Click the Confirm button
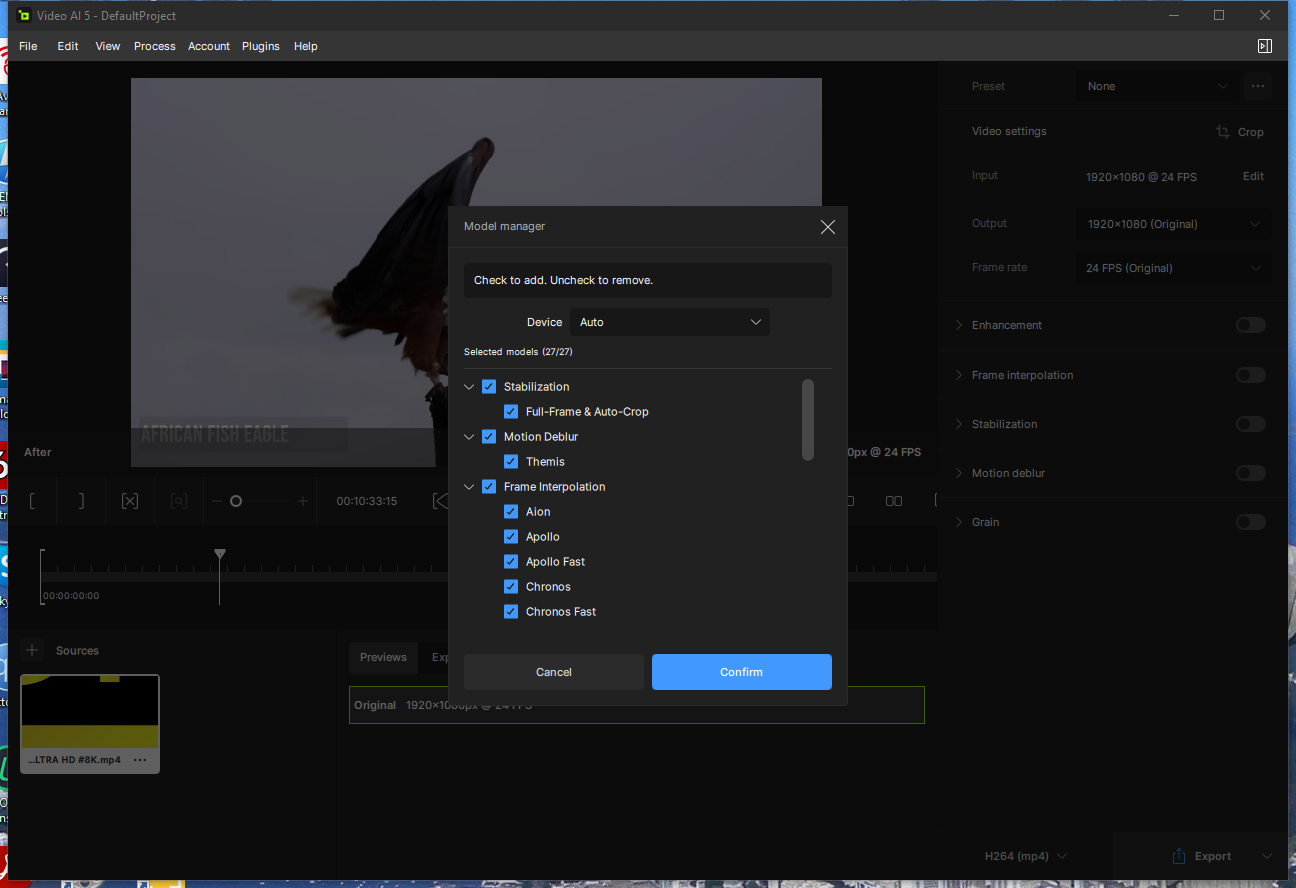The height and width of the screenshot is (888, 1296). click(742, 672)
